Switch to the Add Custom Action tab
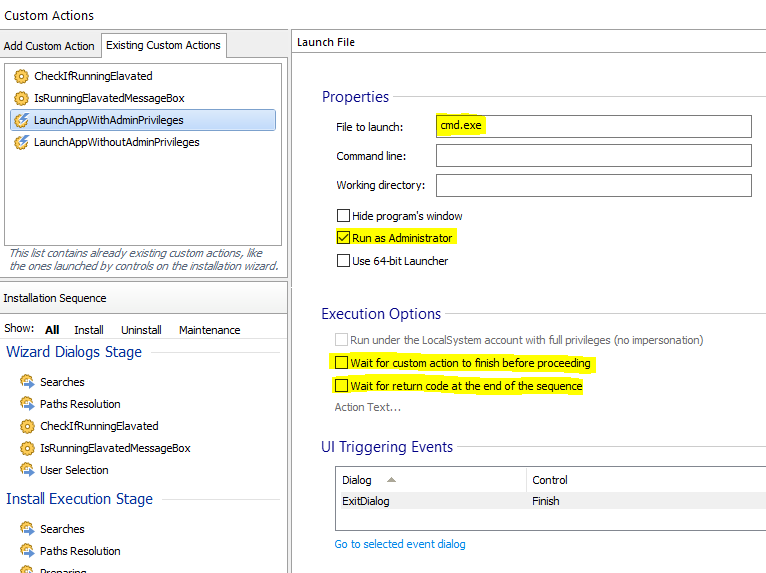The image size is (766, 573). [49, 46]
